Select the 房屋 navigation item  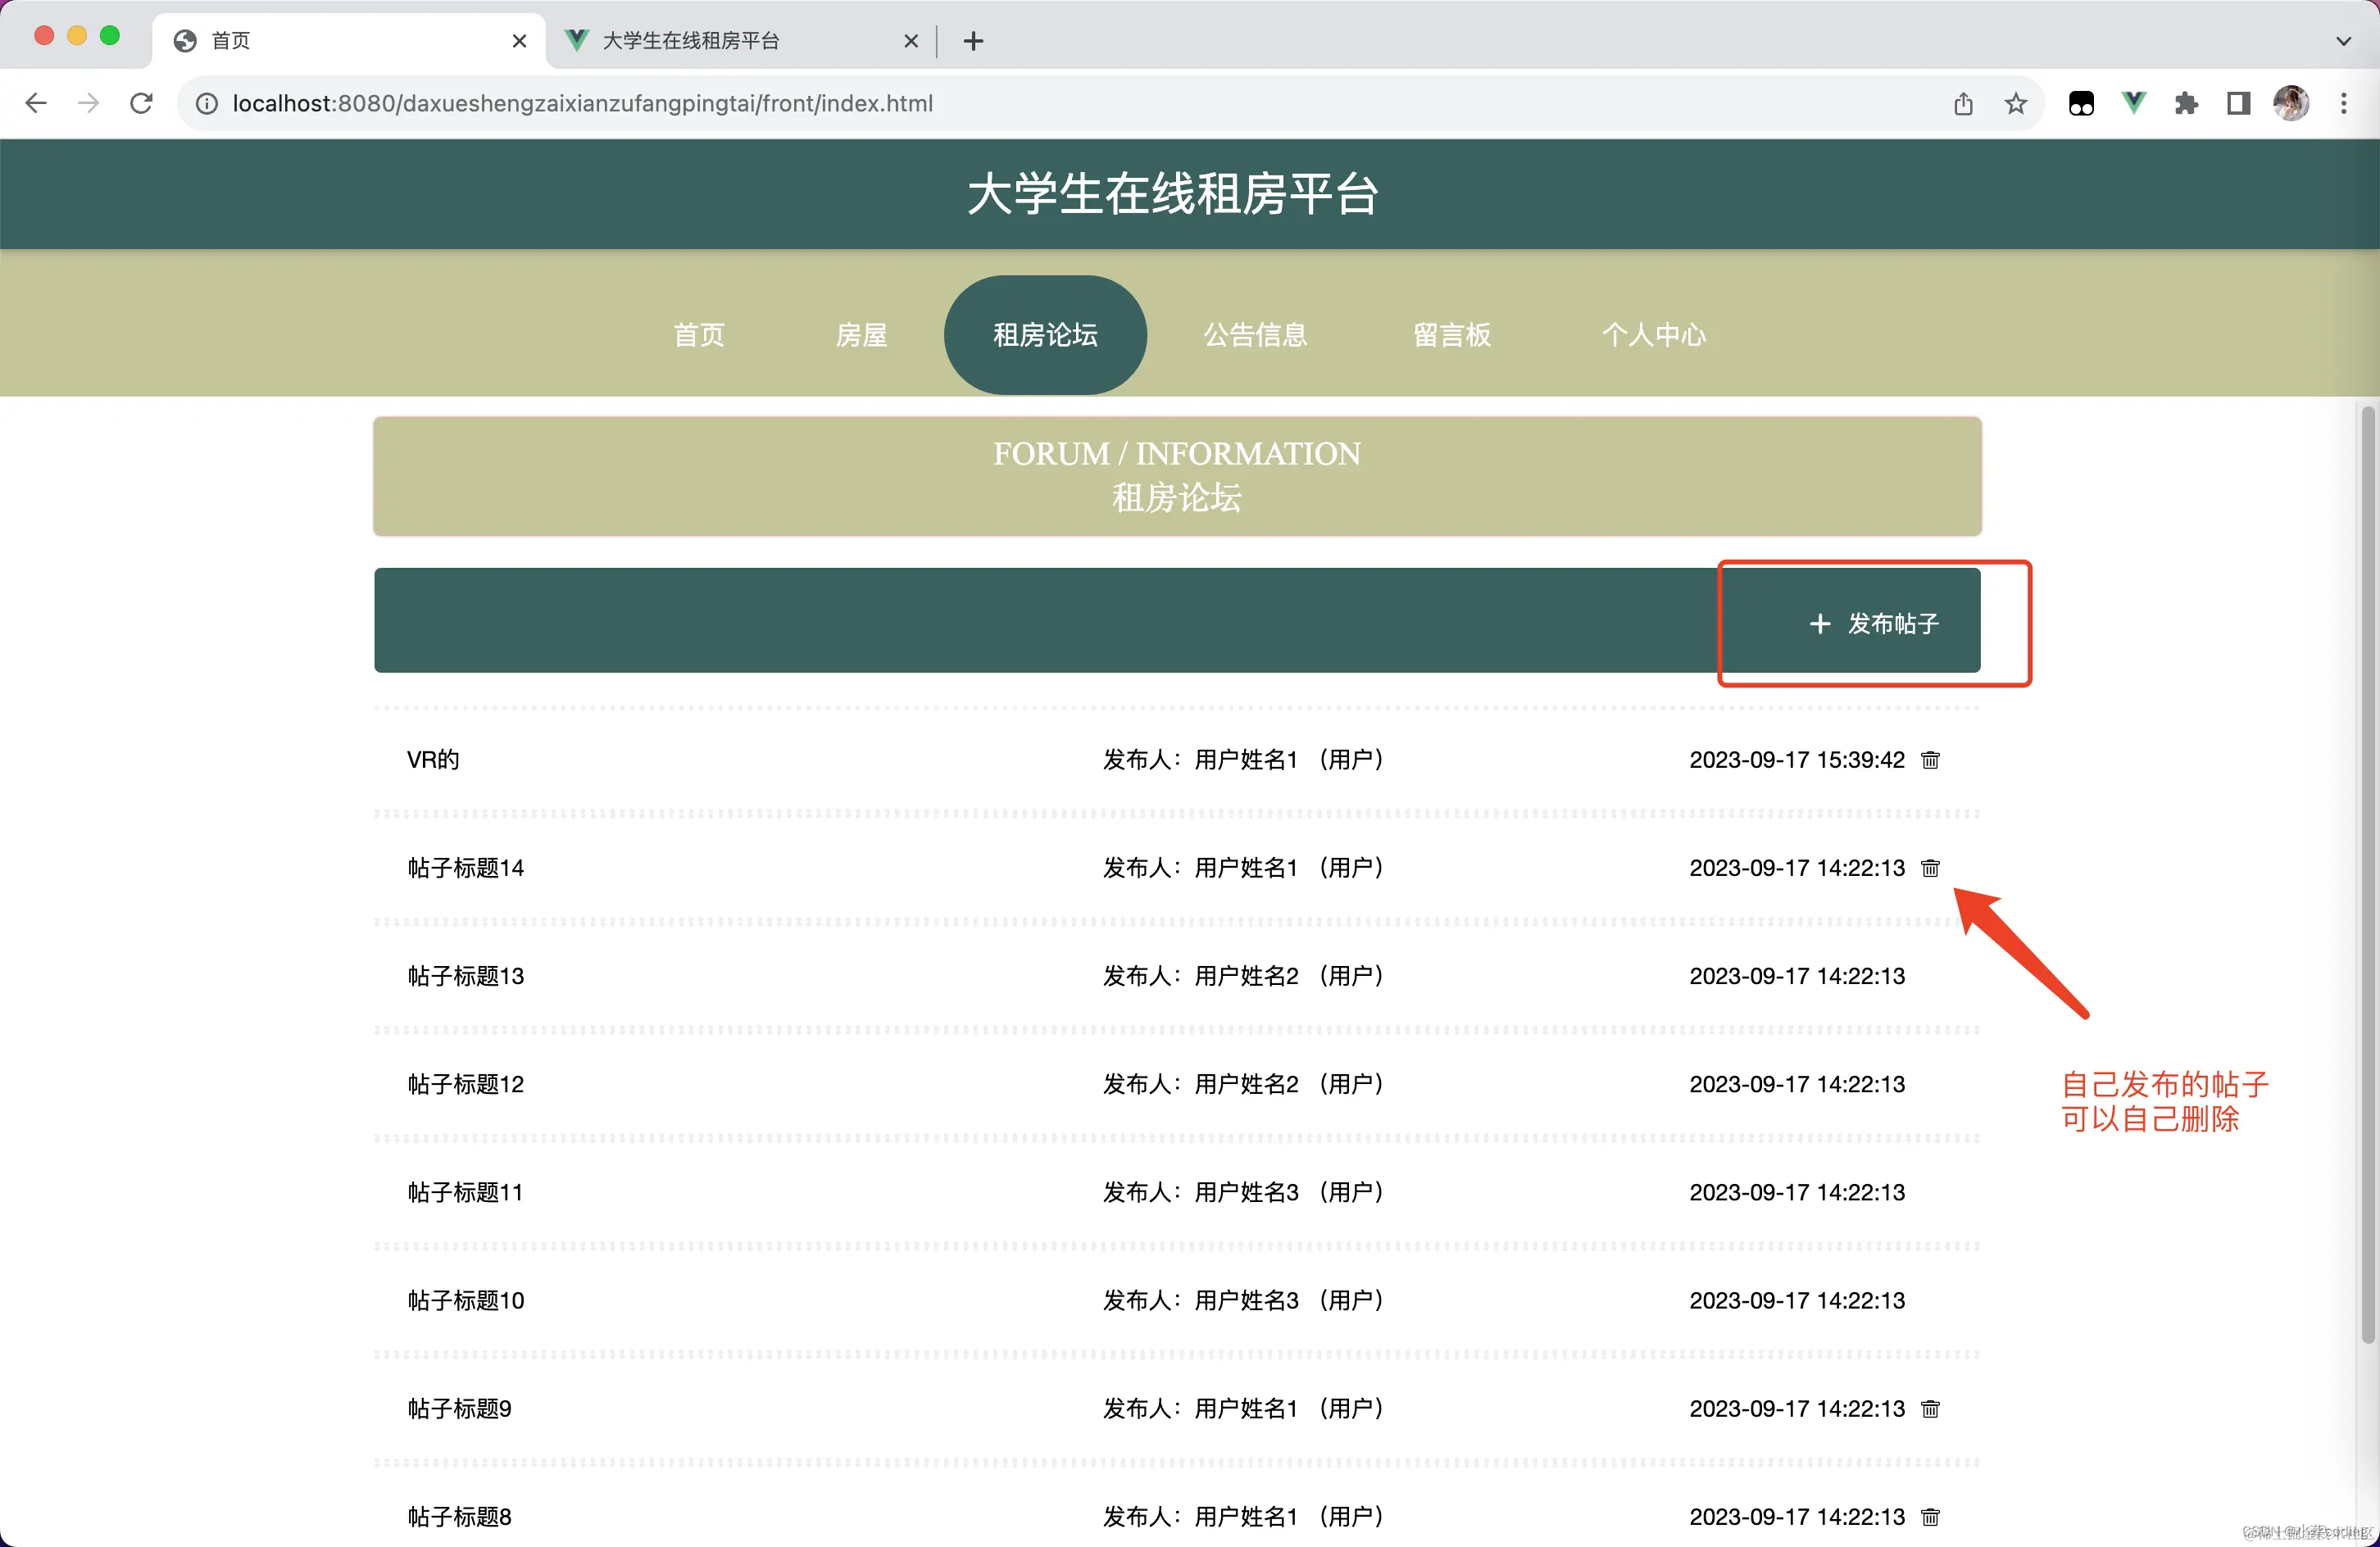coord(861,335)
